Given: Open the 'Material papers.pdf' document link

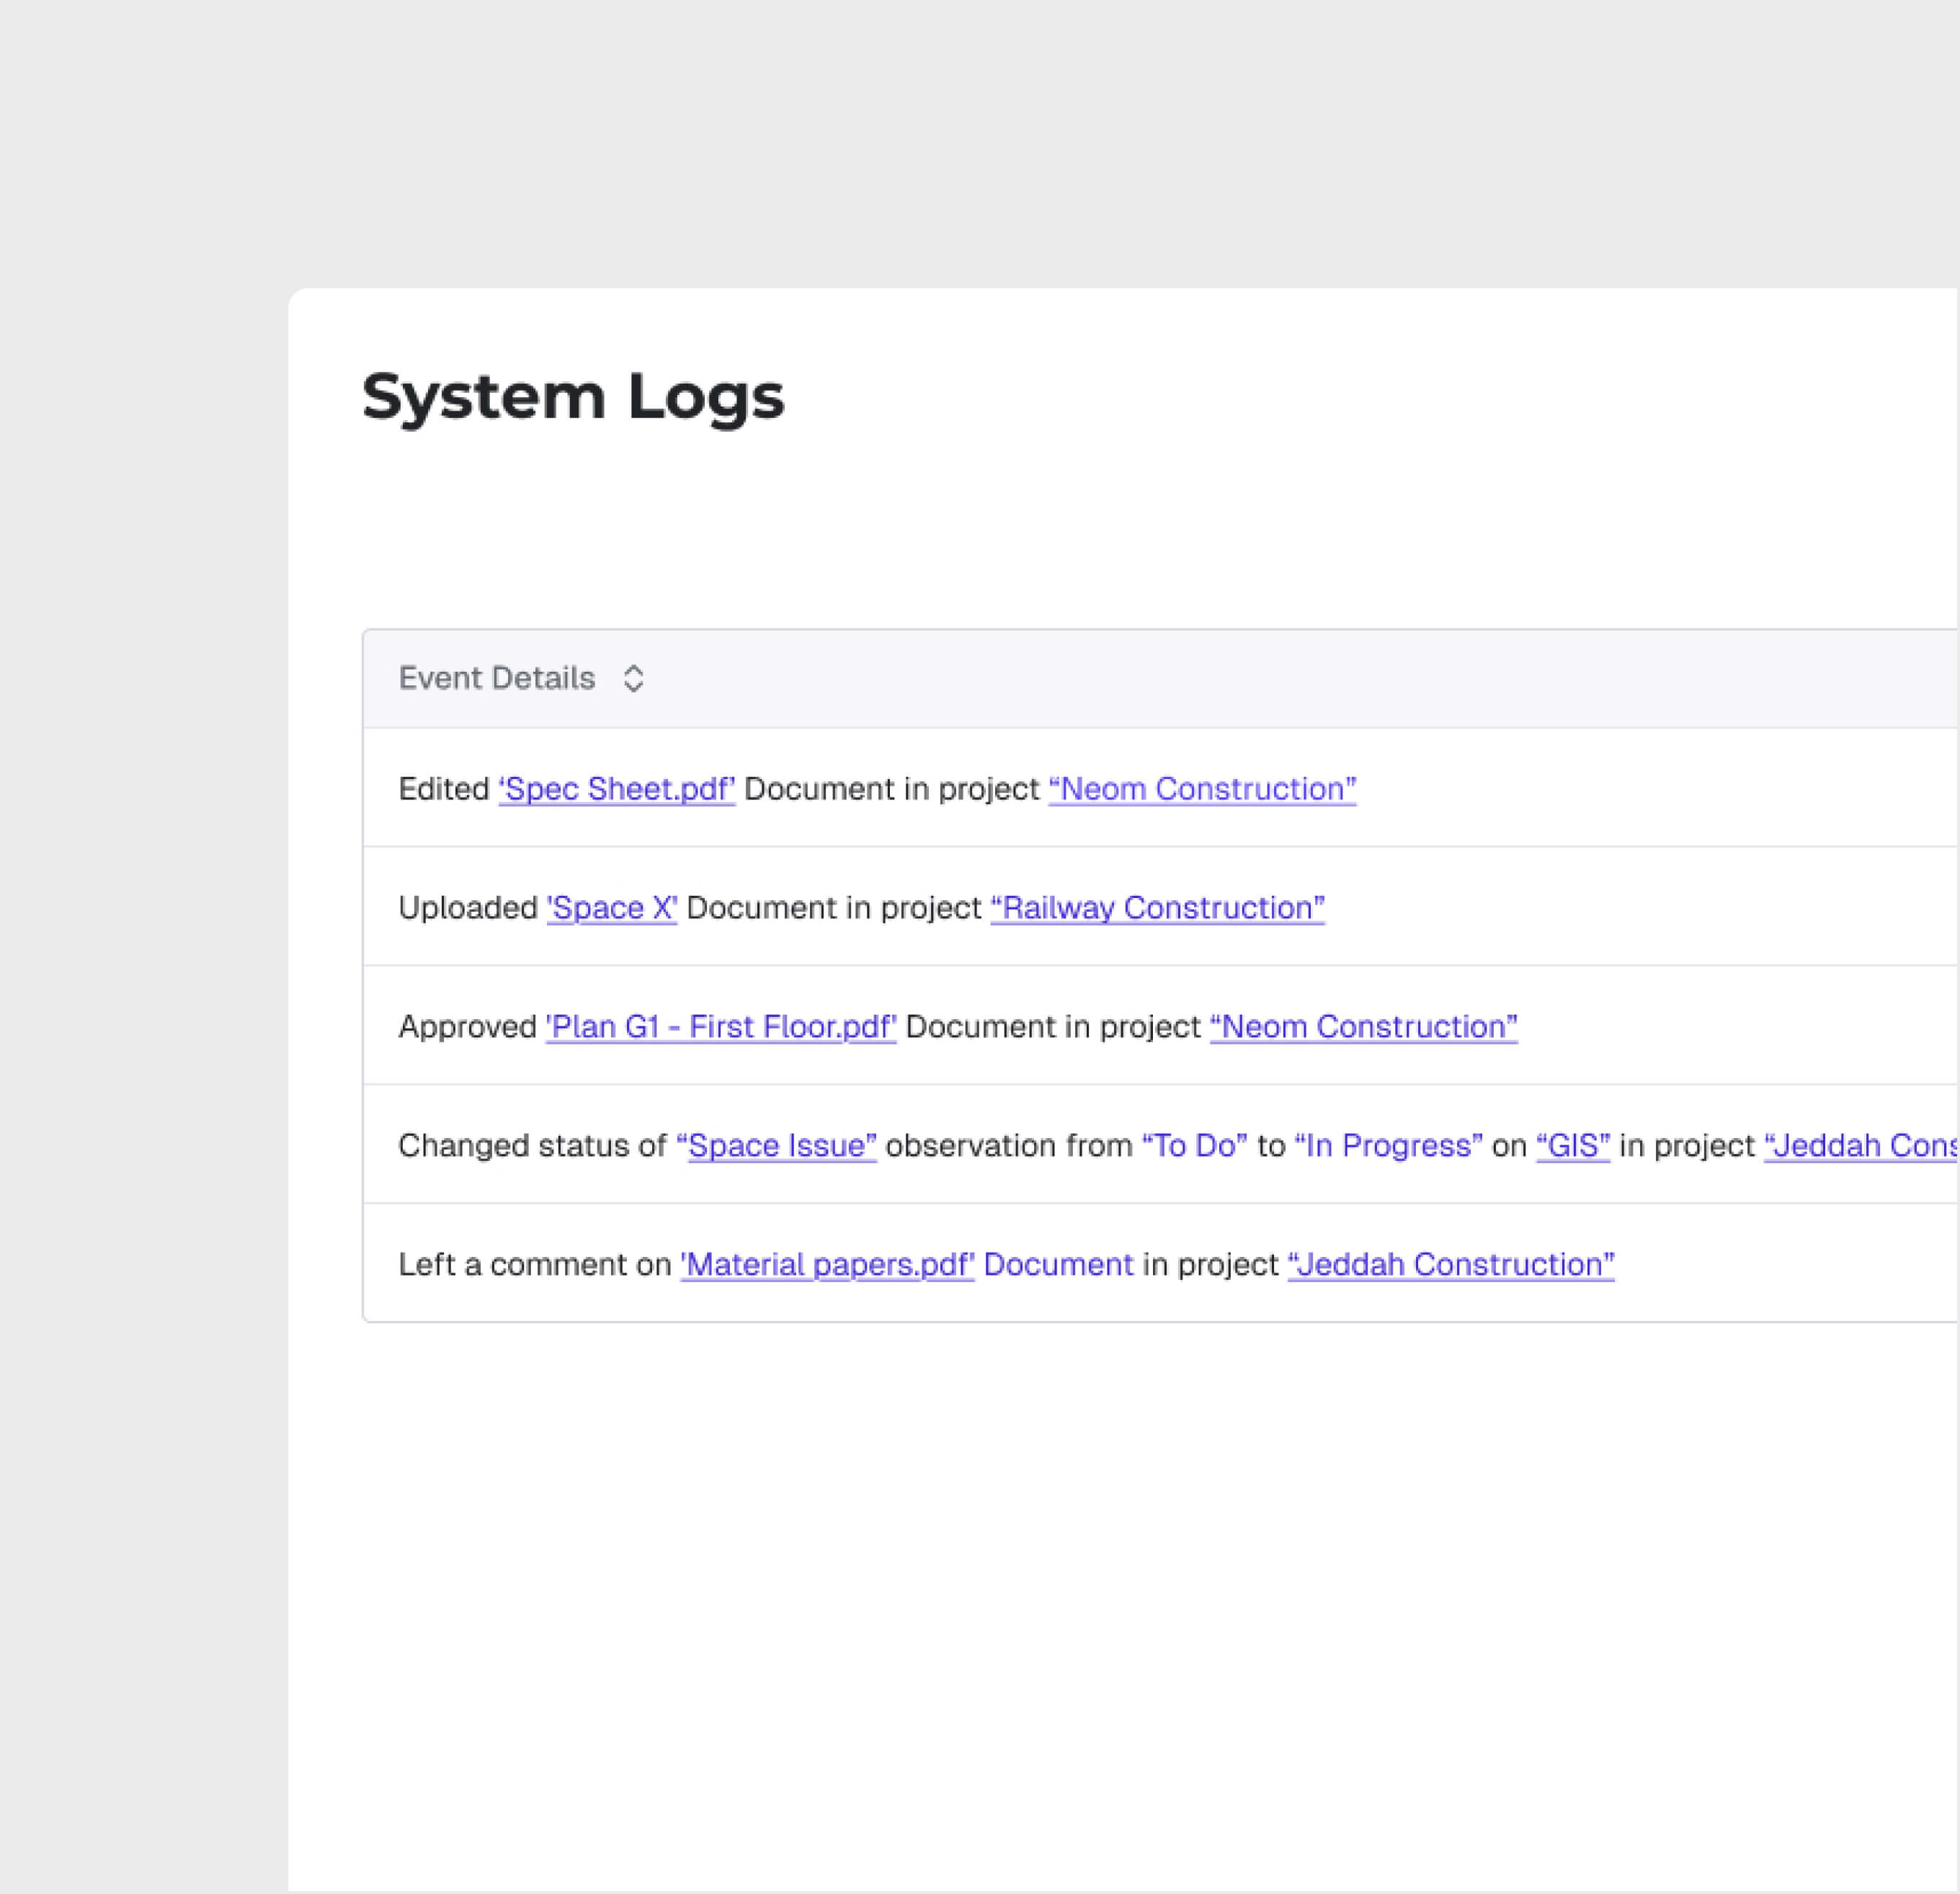Looking at the screenshot, I should pos(826,1265).
